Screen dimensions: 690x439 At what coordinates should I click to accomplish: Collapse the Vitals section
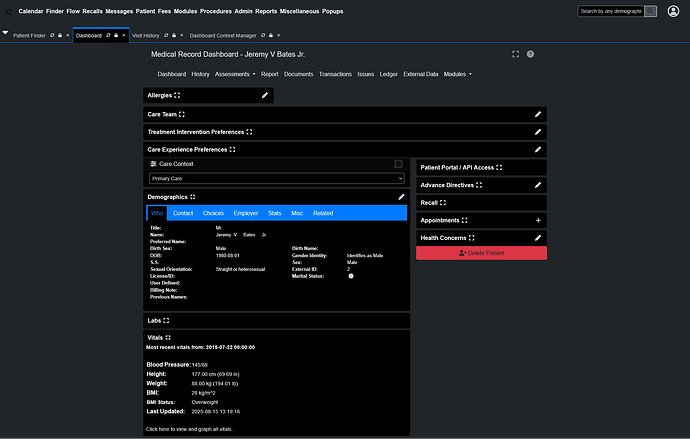(x=168, y=338)
